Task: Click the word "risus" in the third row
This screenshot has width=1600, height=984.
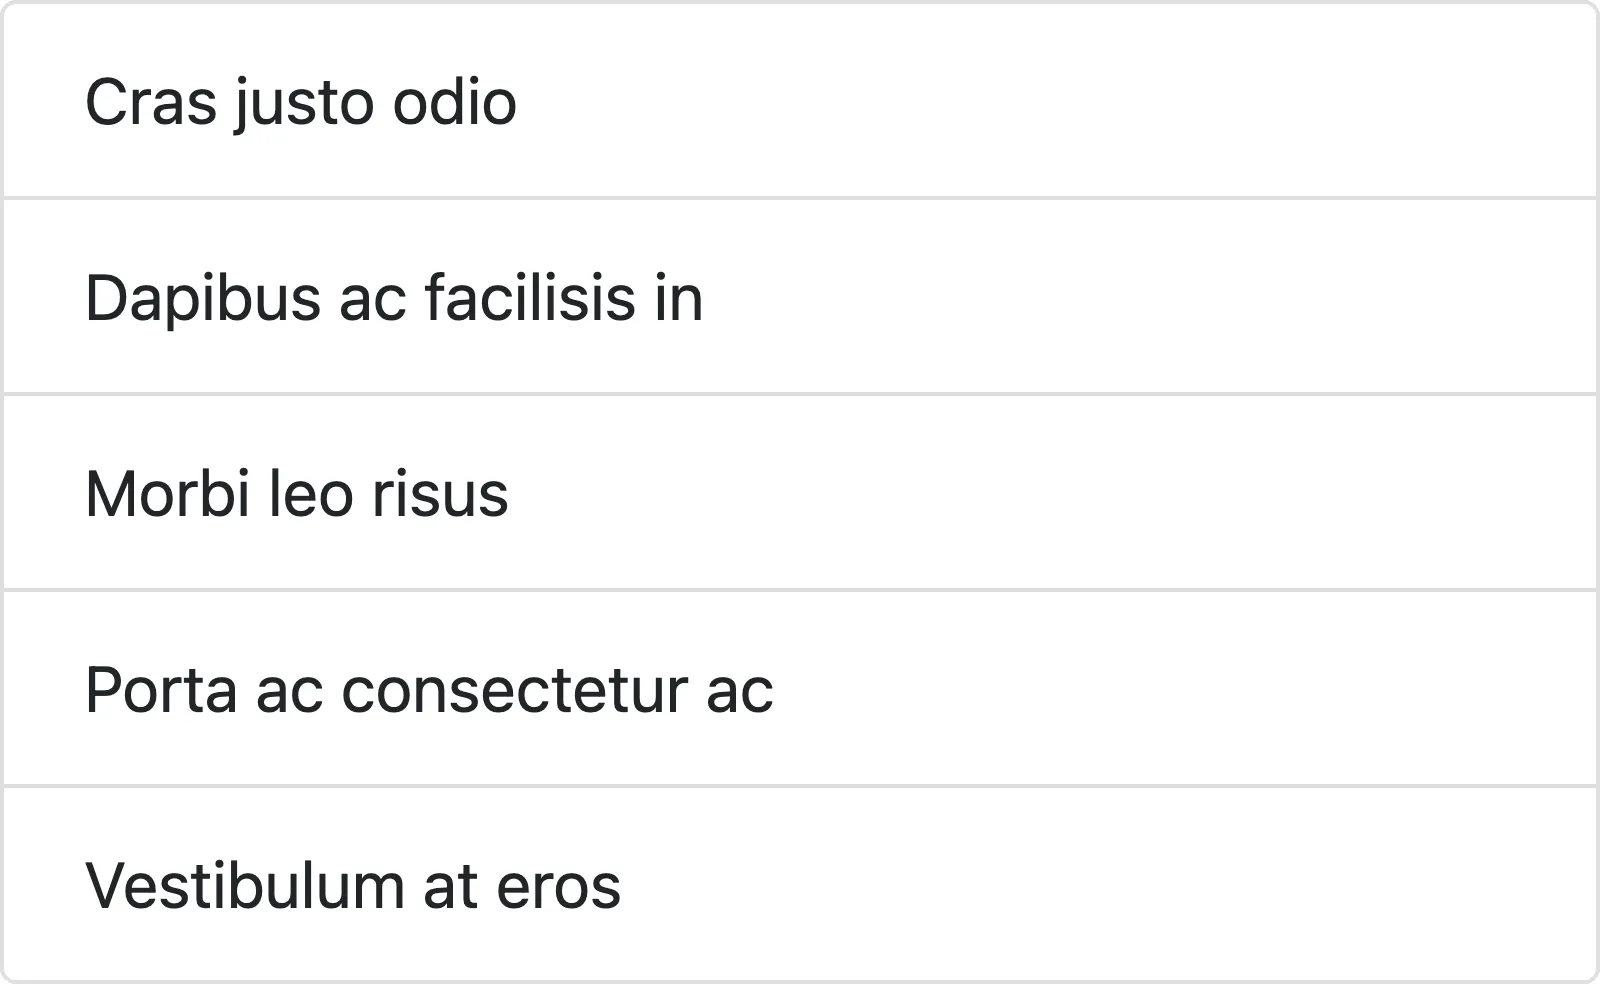Action: click(440, 494)
